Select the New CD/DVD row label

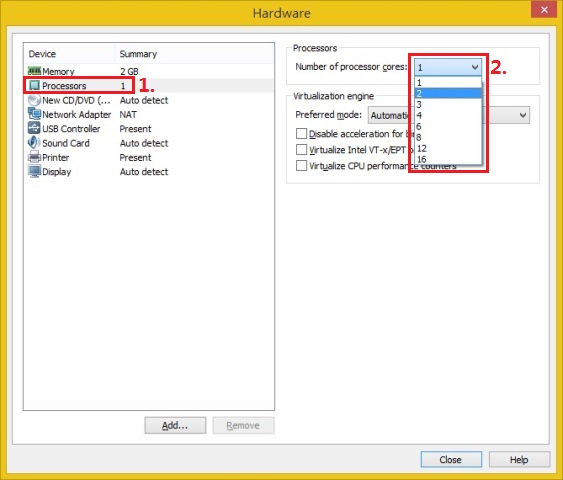click(76, 100)
